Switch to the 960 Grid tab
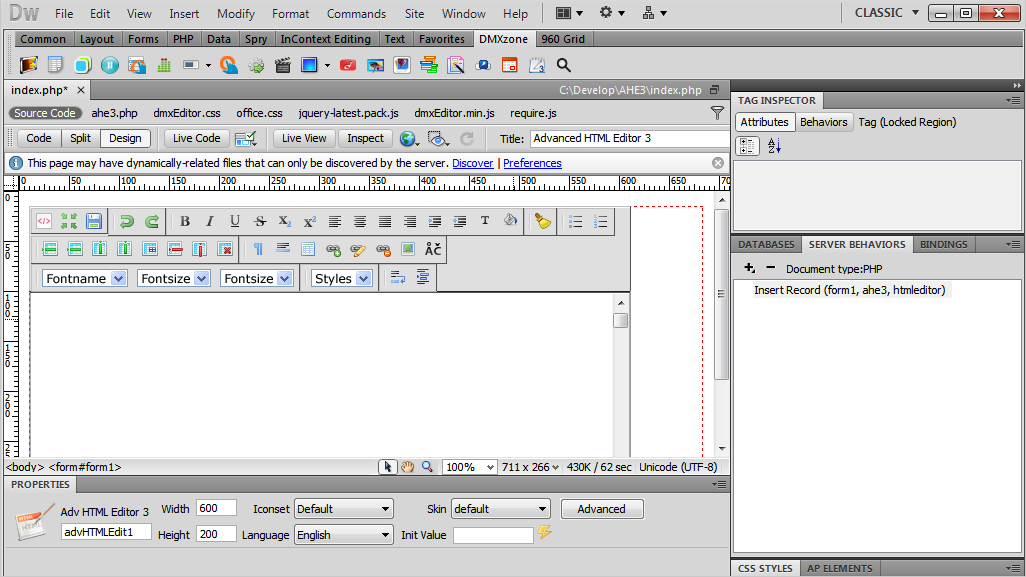Screen dimensions: 1026x577 click(563, 39)
